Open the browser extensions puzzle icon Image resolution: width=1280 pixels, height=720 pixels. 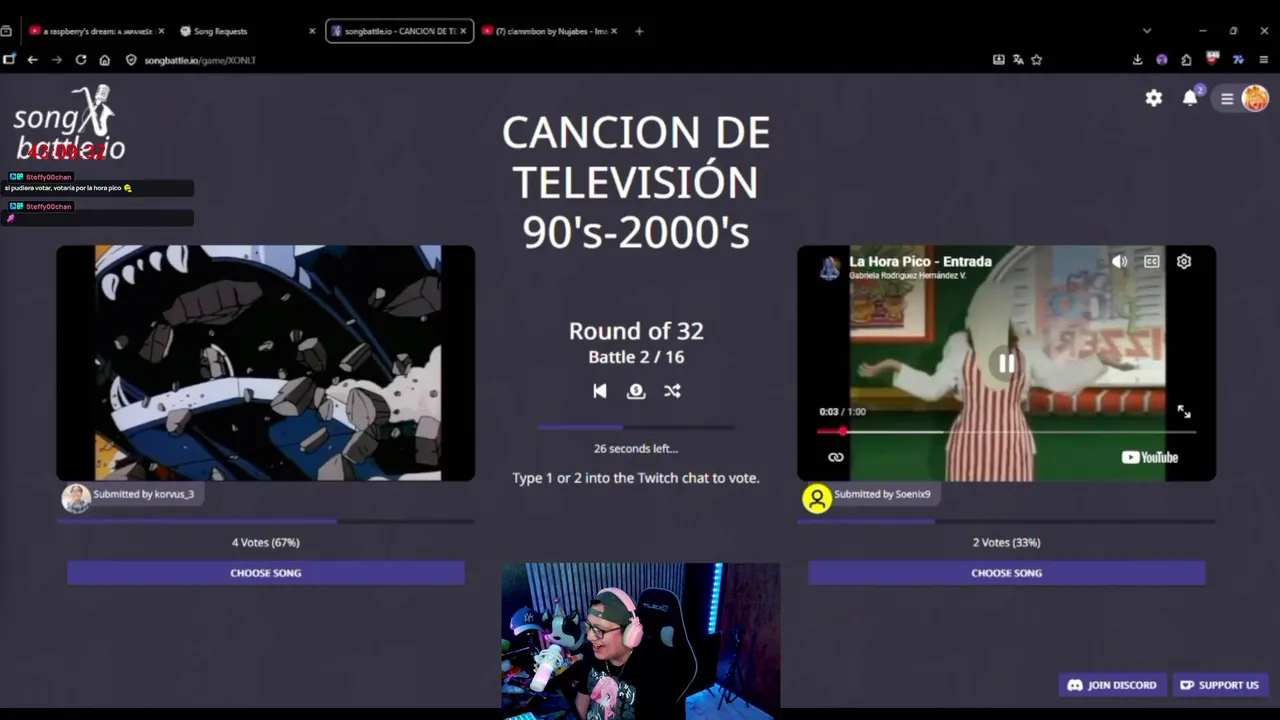point(1186,60)
